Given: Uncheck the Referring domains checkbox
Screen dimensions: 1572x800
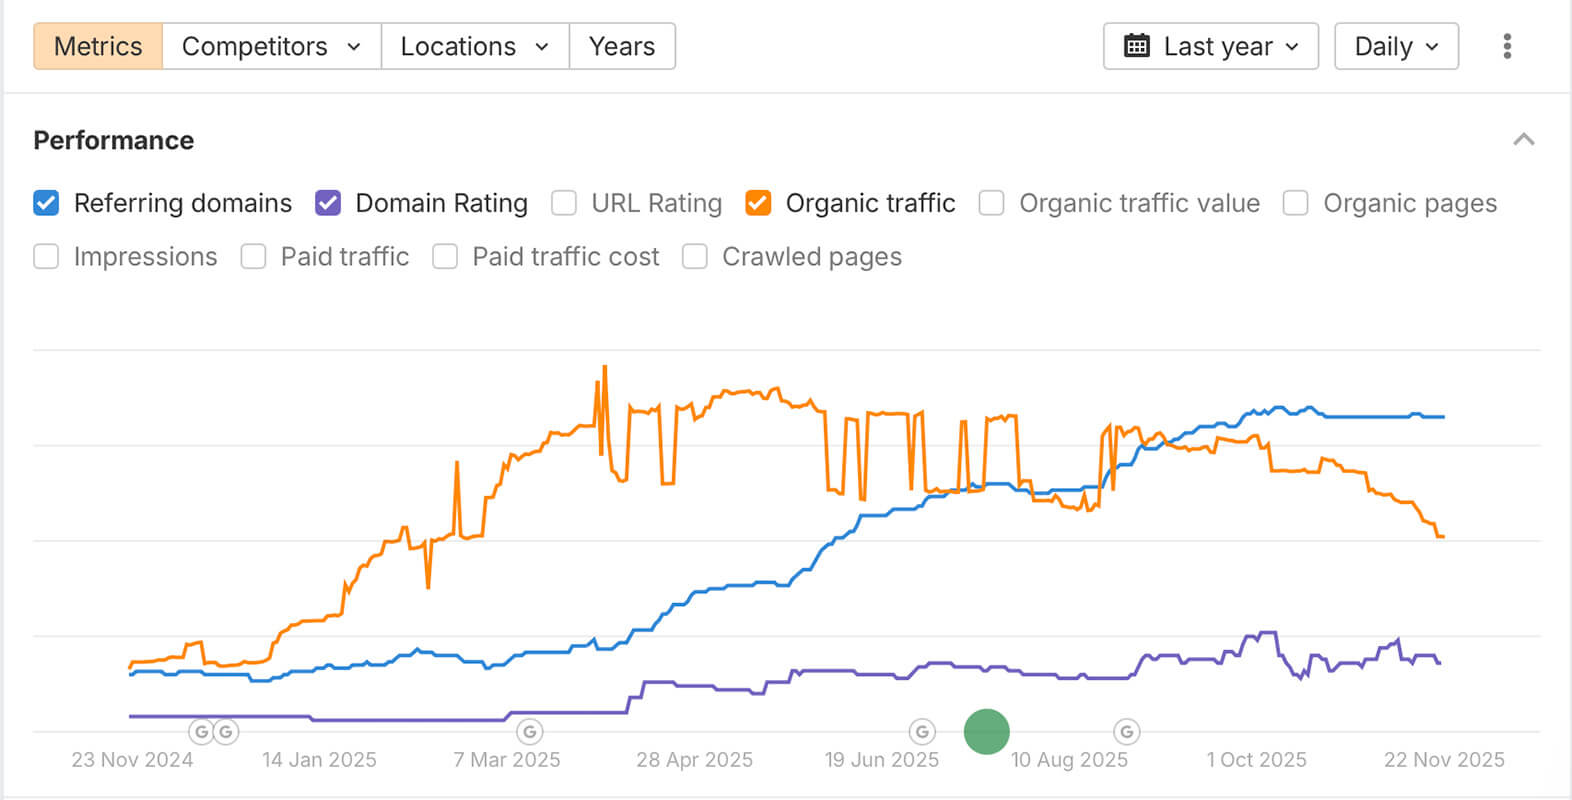Looking at the screenshot, I should tap(46, 203).
